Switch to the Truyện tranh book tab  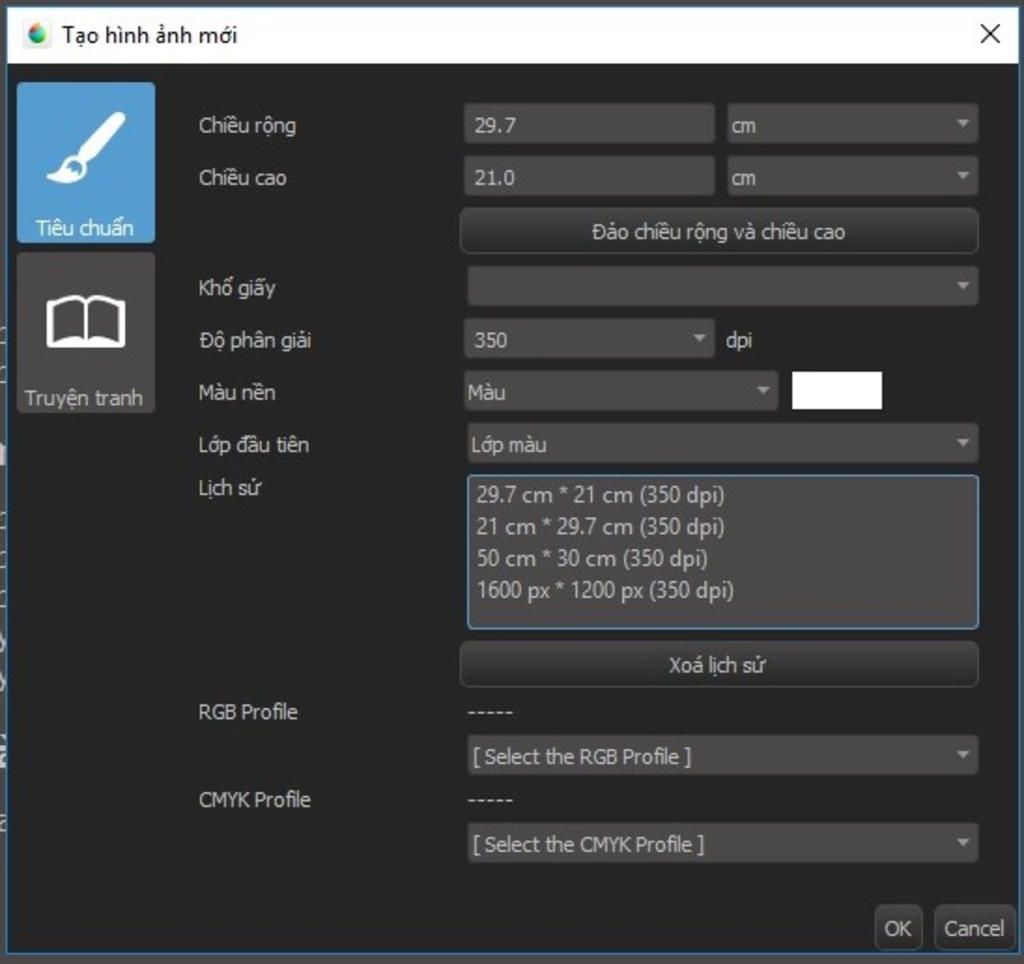coord(86,333)
